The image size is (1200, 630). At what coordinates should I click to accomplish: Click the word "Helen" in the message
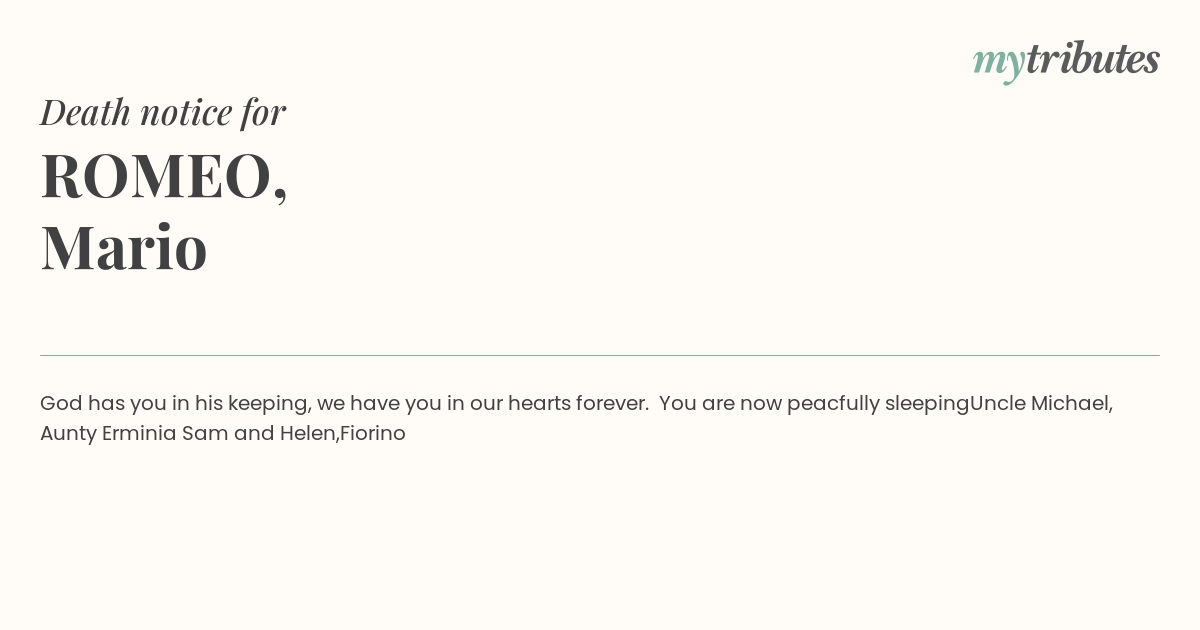308,434
